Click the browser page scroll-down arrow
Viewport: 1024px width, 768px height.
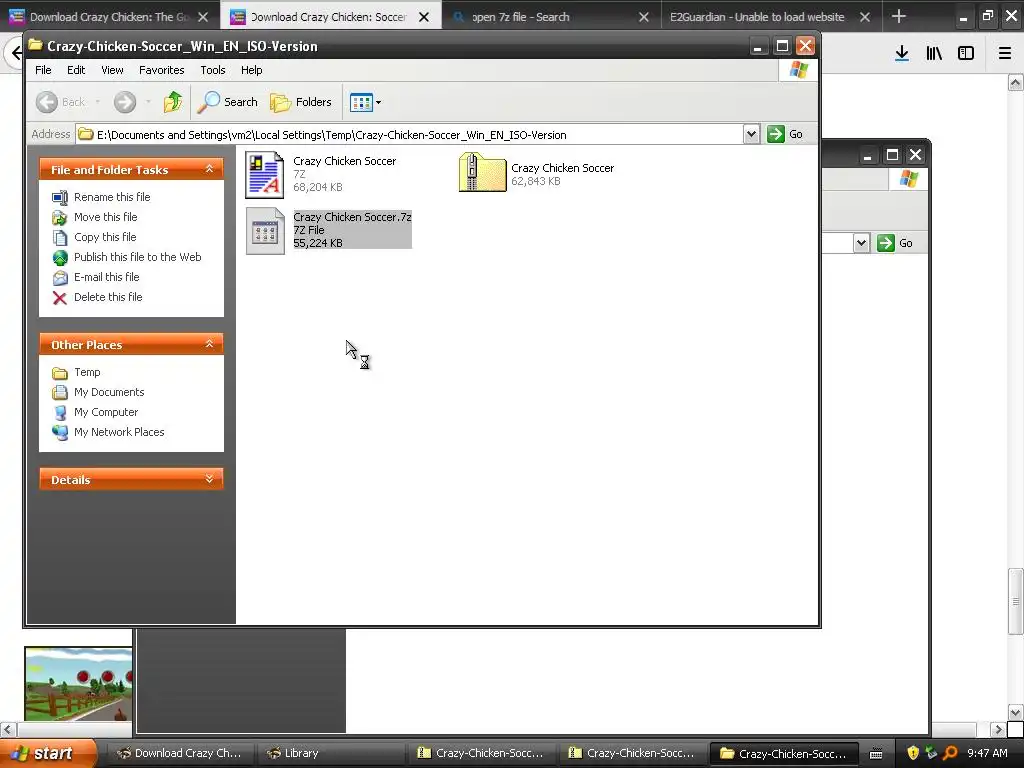click(x=1016, y=712)
